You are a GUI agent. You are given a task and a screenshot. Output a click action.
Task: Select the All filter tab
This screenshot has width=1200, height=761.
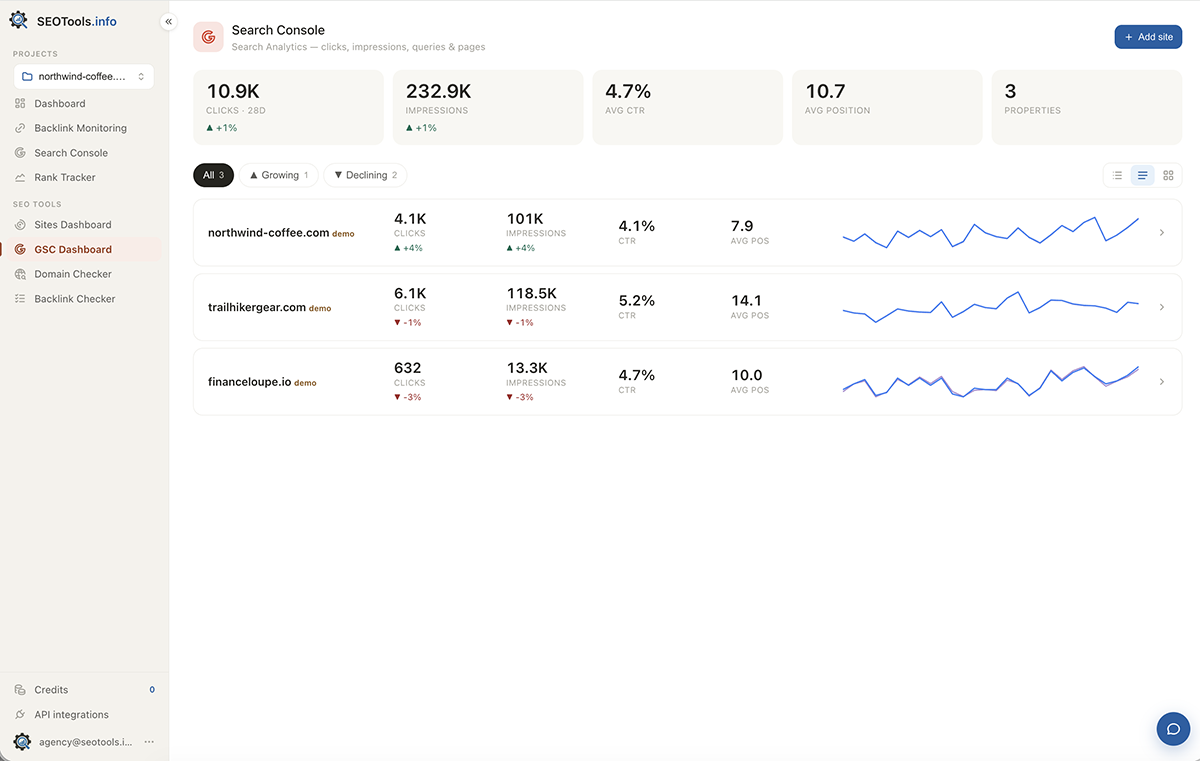(213, 175)
